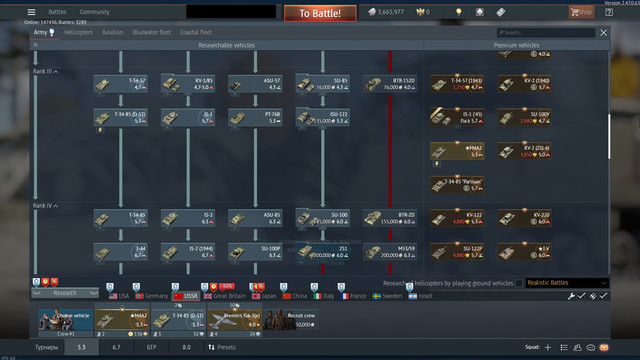Select the T-34-57 vehicle card
The width and height of the screenshot is (640, 360).
click(120, 84)
